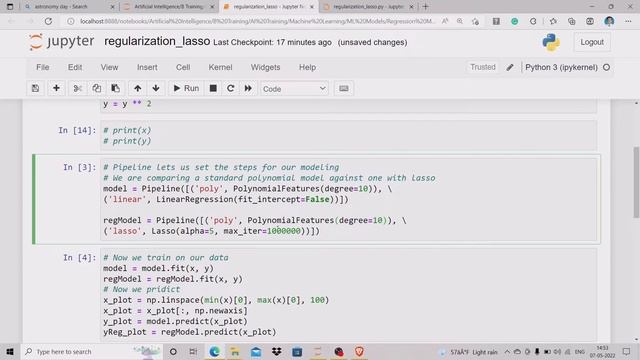Open the Widgets menu
640x360 pixels.
coord(265,67)
